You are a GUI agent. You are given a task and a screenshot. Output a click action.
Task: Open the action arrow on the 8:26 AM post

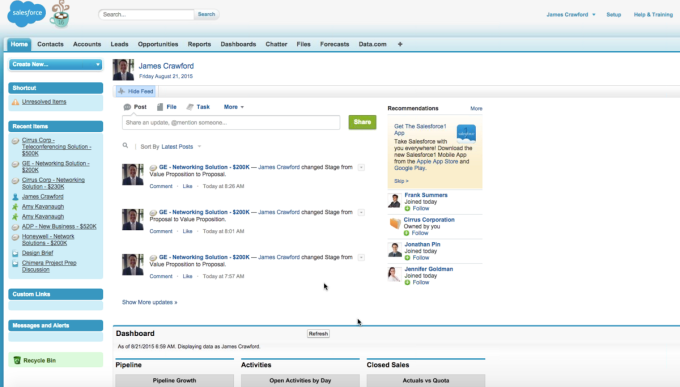pyautogui.click(x=361, y=167)
